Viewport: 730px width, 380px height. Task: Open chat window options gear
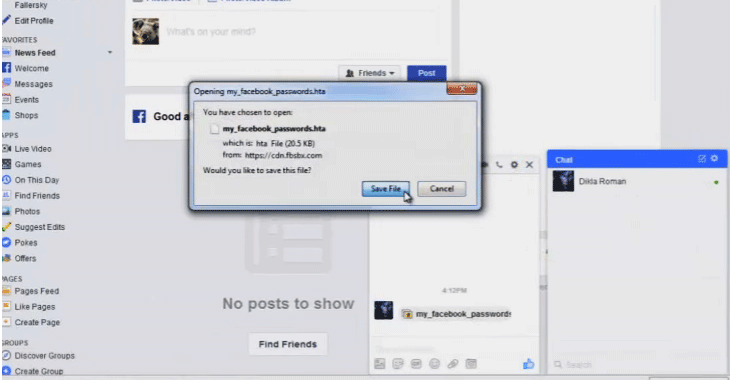point(514,164)
